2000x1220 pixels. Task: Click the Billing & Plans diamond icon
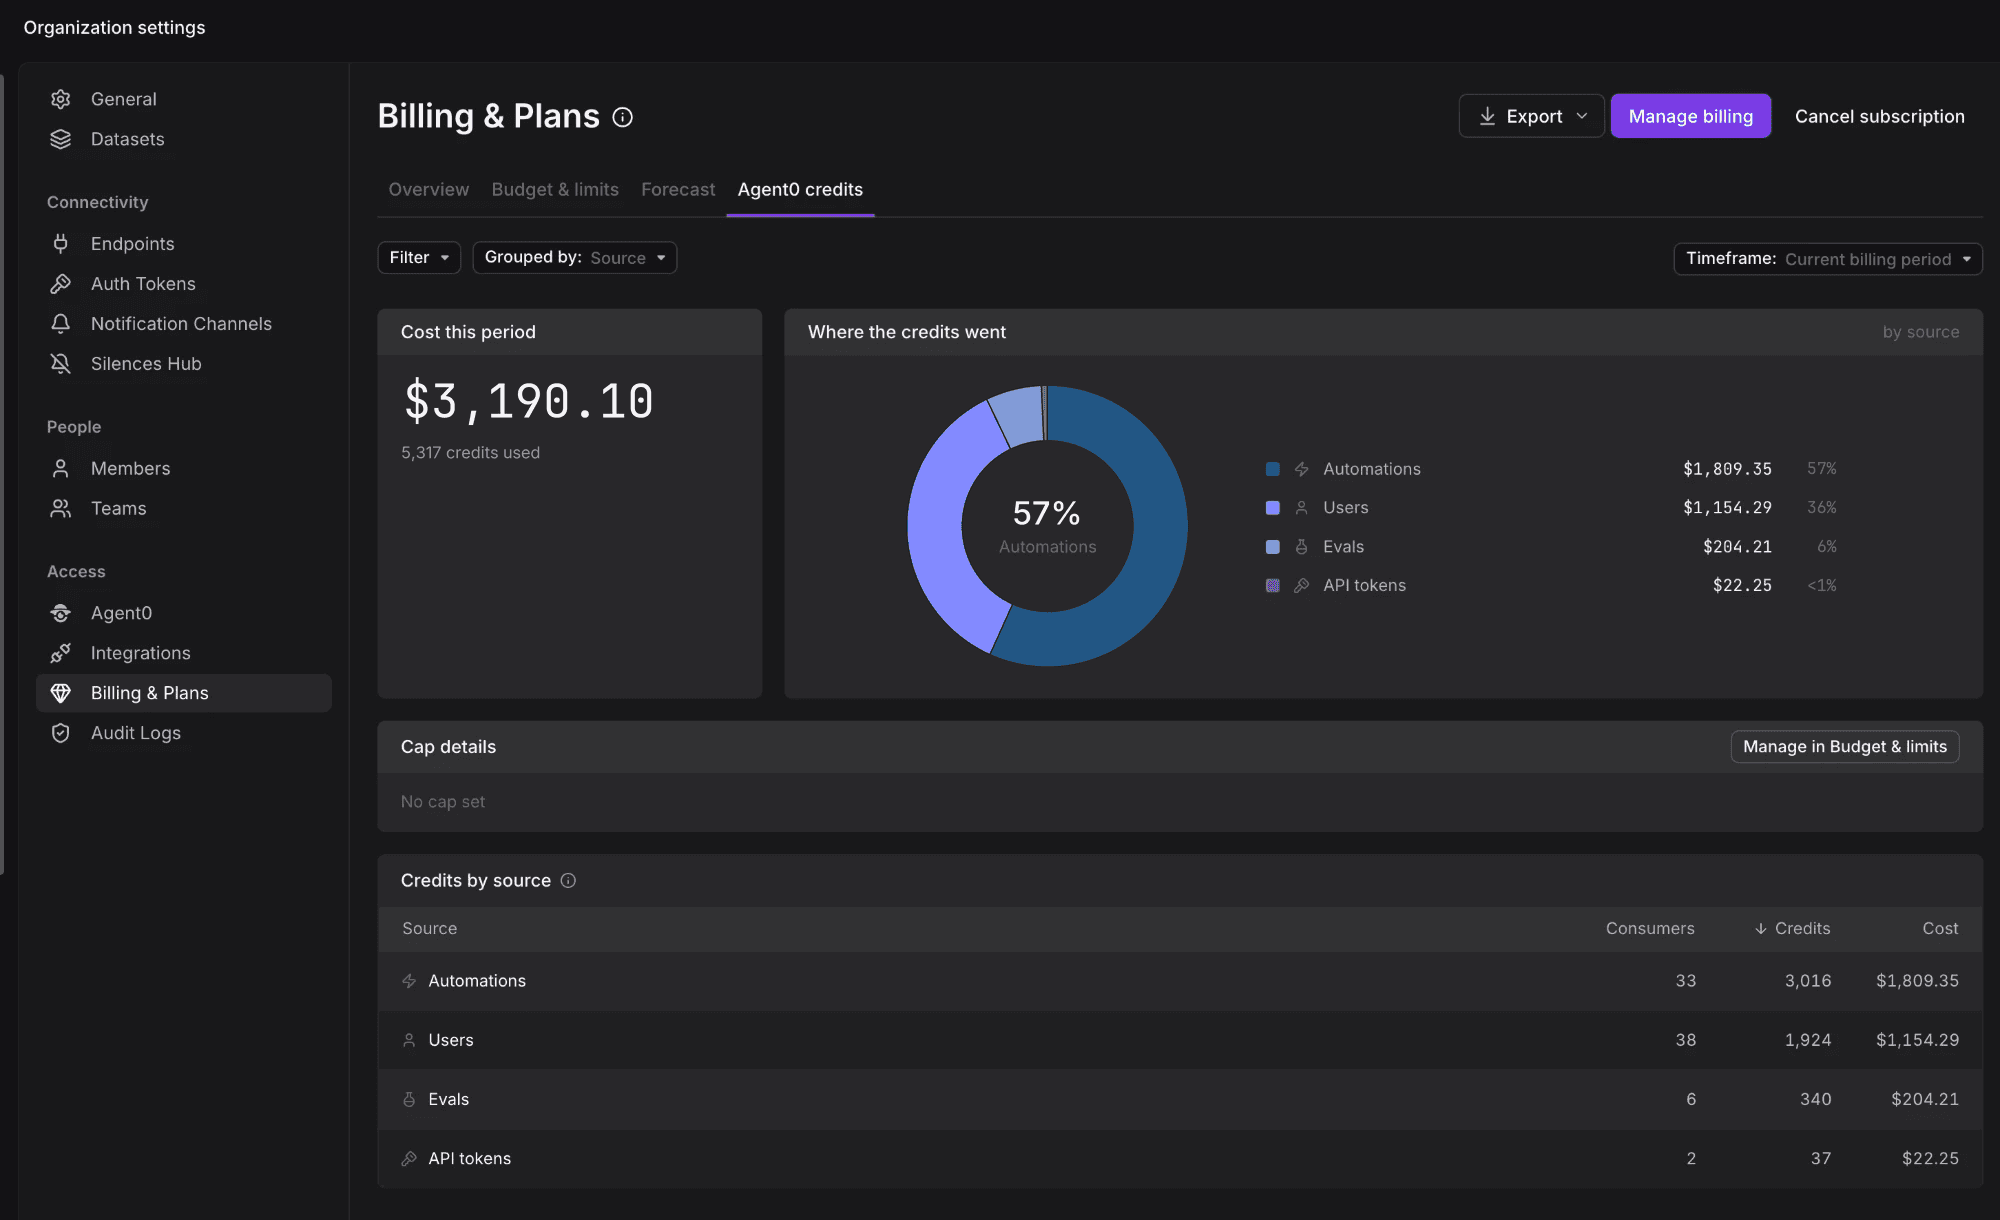coord(61,693)
